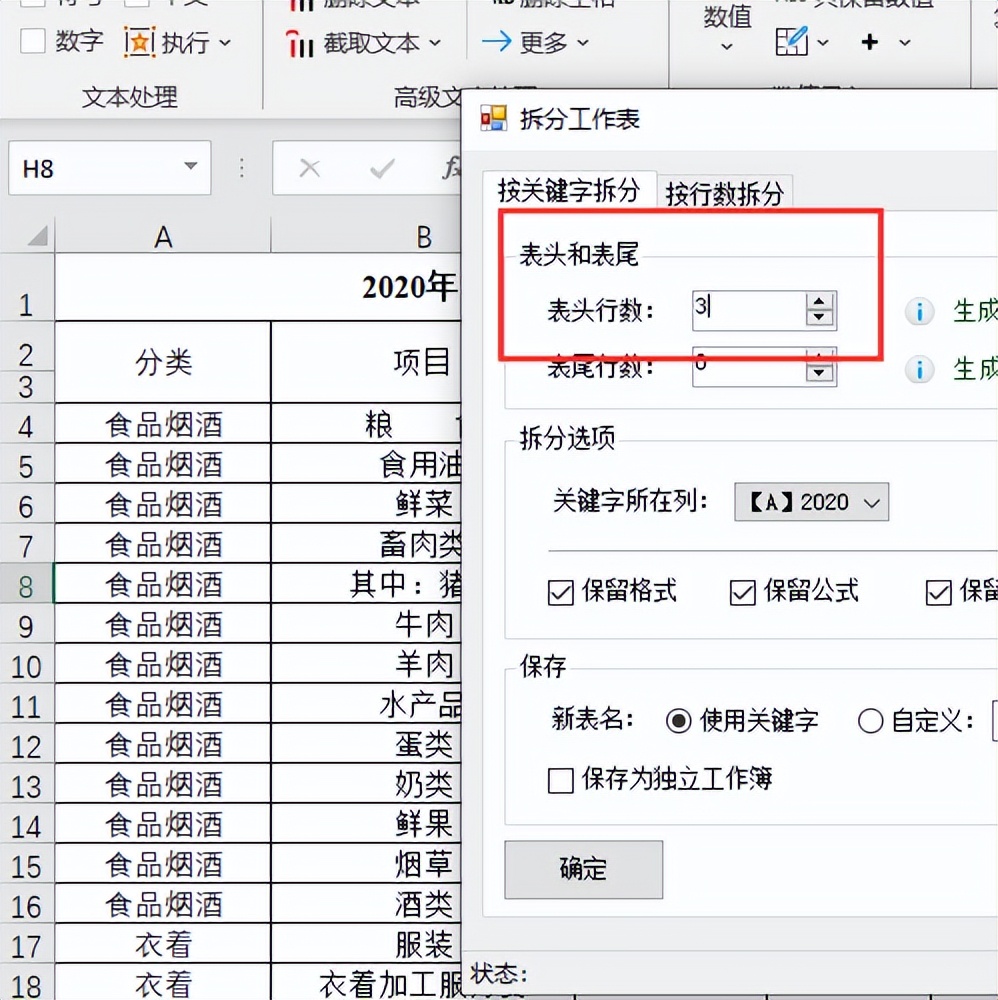998x1000 pixels.
Task: Toggle the 保留格式 checkbox
Action: tap(560, 593)
